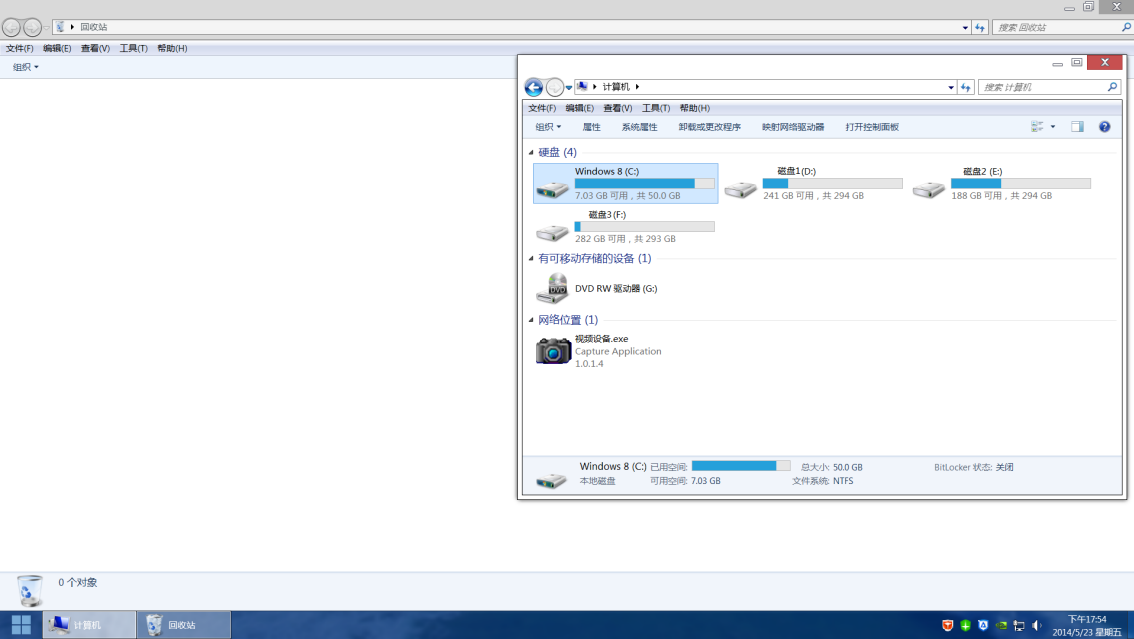This screenshot has width=1134, height=639.
Task: Select the 视频设备.exe camera icon
Action: [x=553, y=351]
